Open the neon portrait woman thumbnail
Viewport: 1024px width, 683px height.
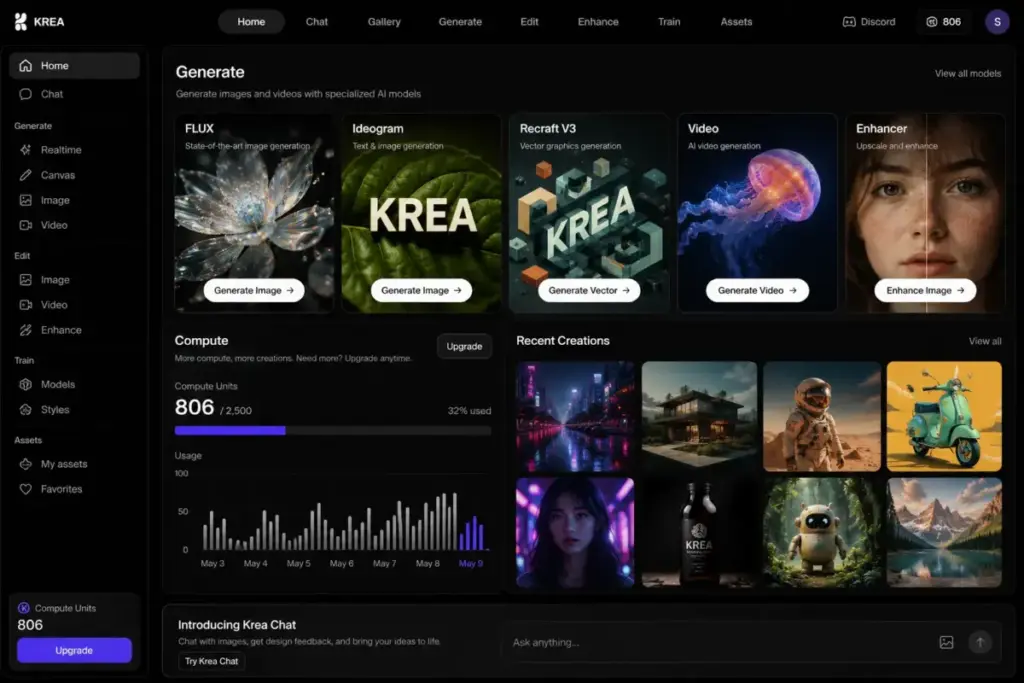point(575,532)
